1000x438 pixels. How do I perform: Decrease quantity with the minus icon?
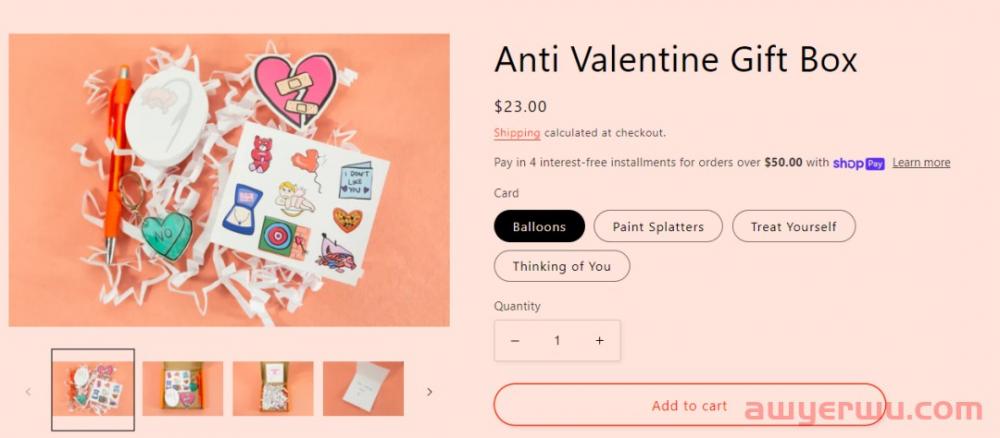click(515, 341)
